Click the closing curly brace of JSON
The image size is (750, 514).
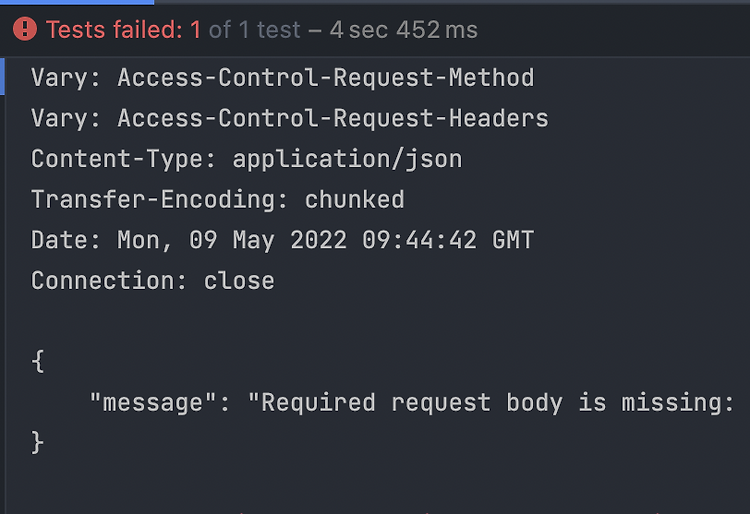tap(38, 442)
